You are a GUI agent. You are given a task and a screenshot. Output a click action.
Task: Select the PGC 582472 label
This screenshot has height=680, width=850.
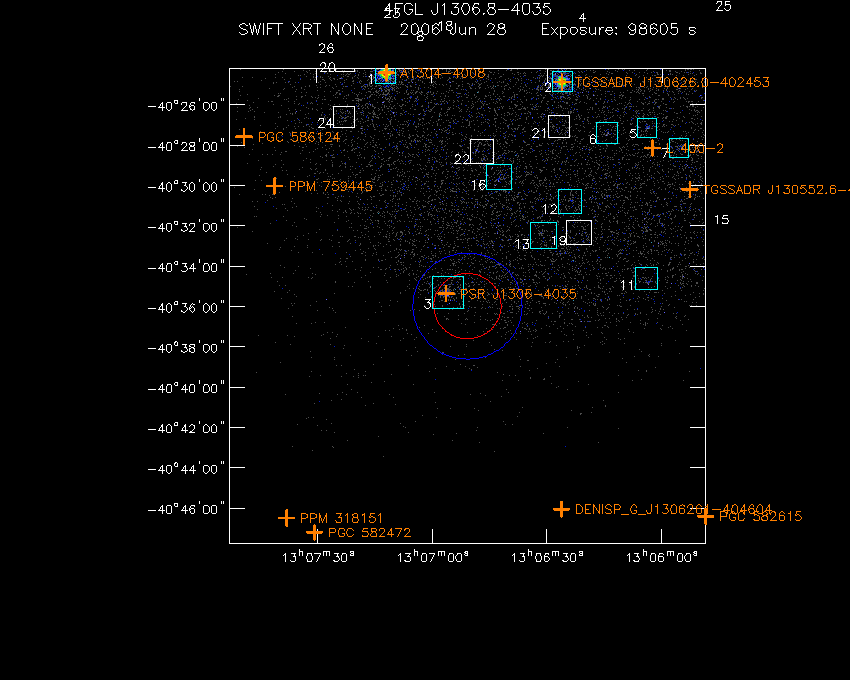370,533
